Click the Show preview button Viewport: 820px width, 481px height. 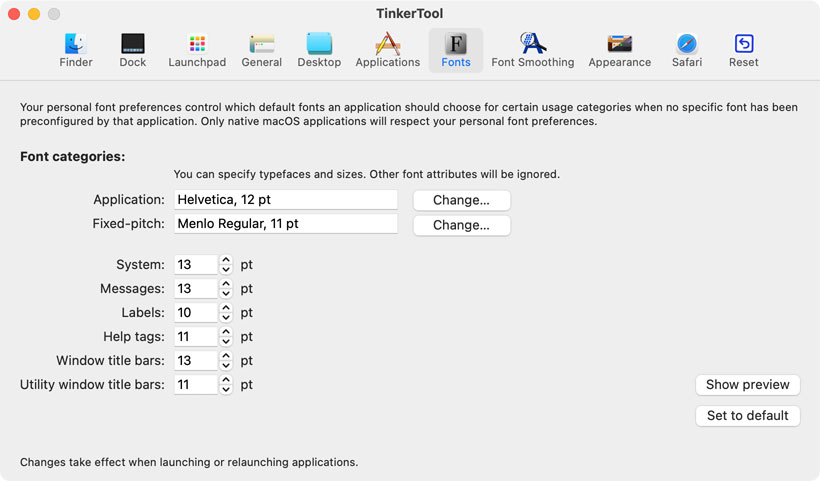[747, 385]
